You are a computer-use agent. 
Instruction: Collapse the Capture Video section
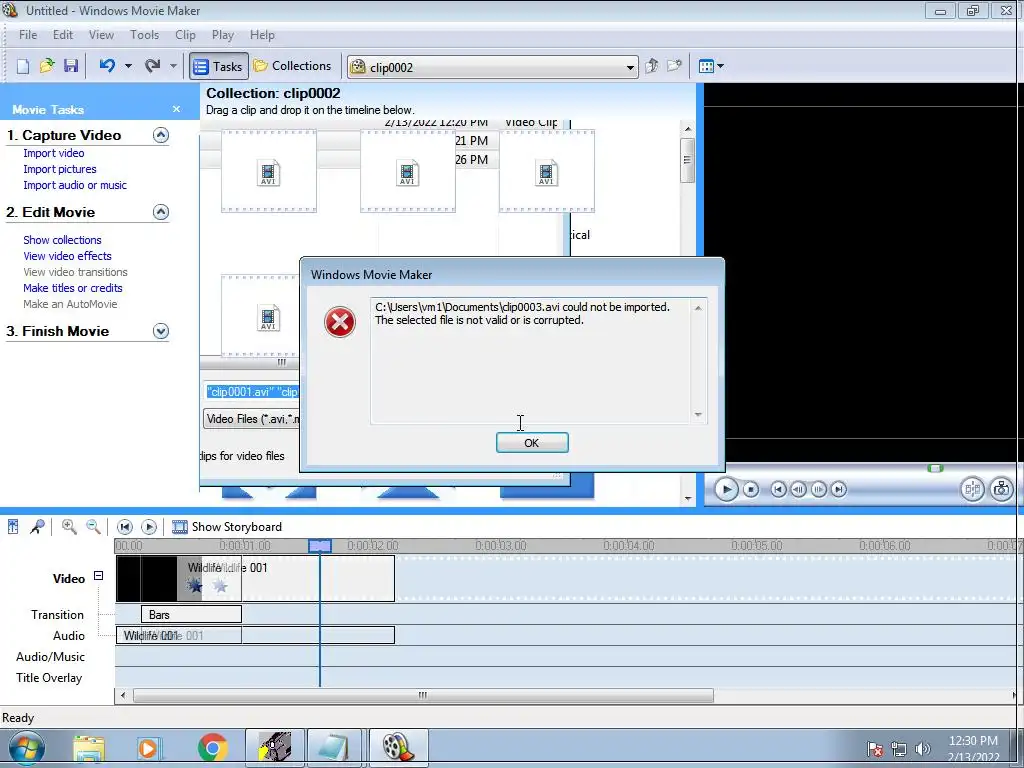point(161,135)
